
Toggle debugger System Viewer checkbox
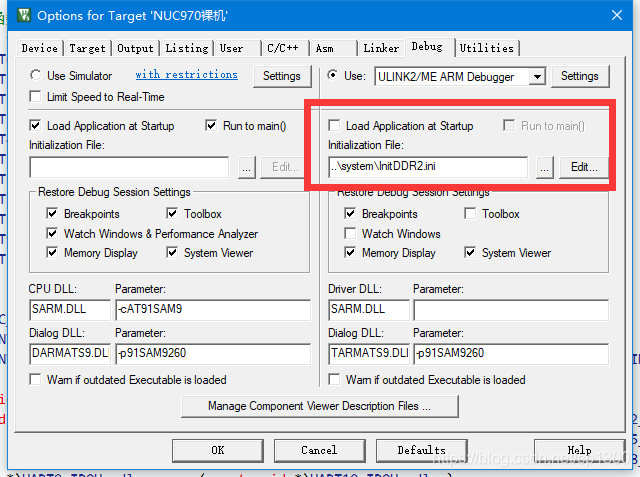point(470,253)
